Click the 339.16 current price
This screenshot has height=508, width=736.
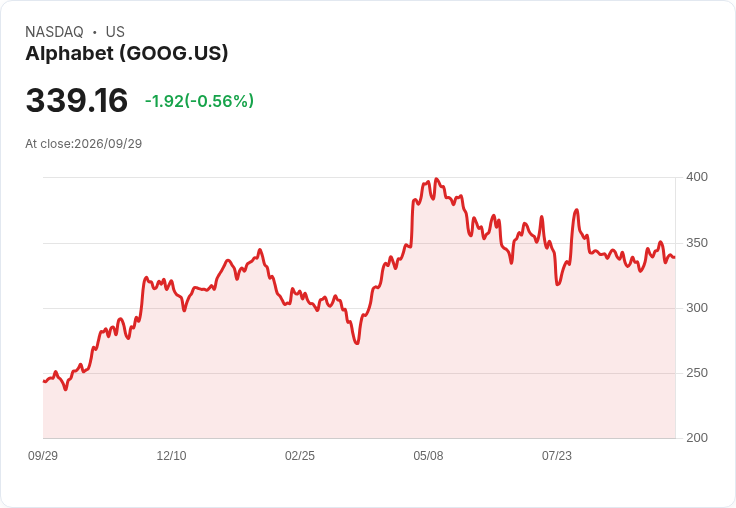pos(77,100)
